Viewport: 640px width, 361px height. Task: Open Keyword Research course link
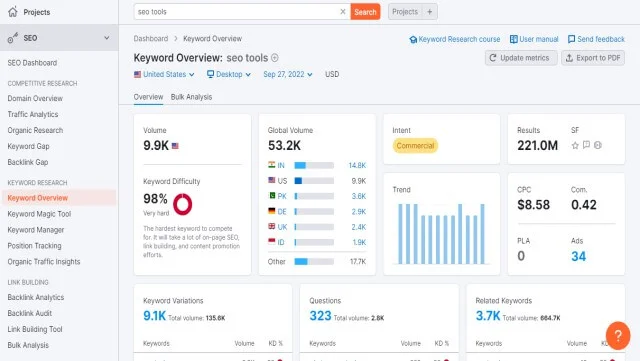point(455,39)
